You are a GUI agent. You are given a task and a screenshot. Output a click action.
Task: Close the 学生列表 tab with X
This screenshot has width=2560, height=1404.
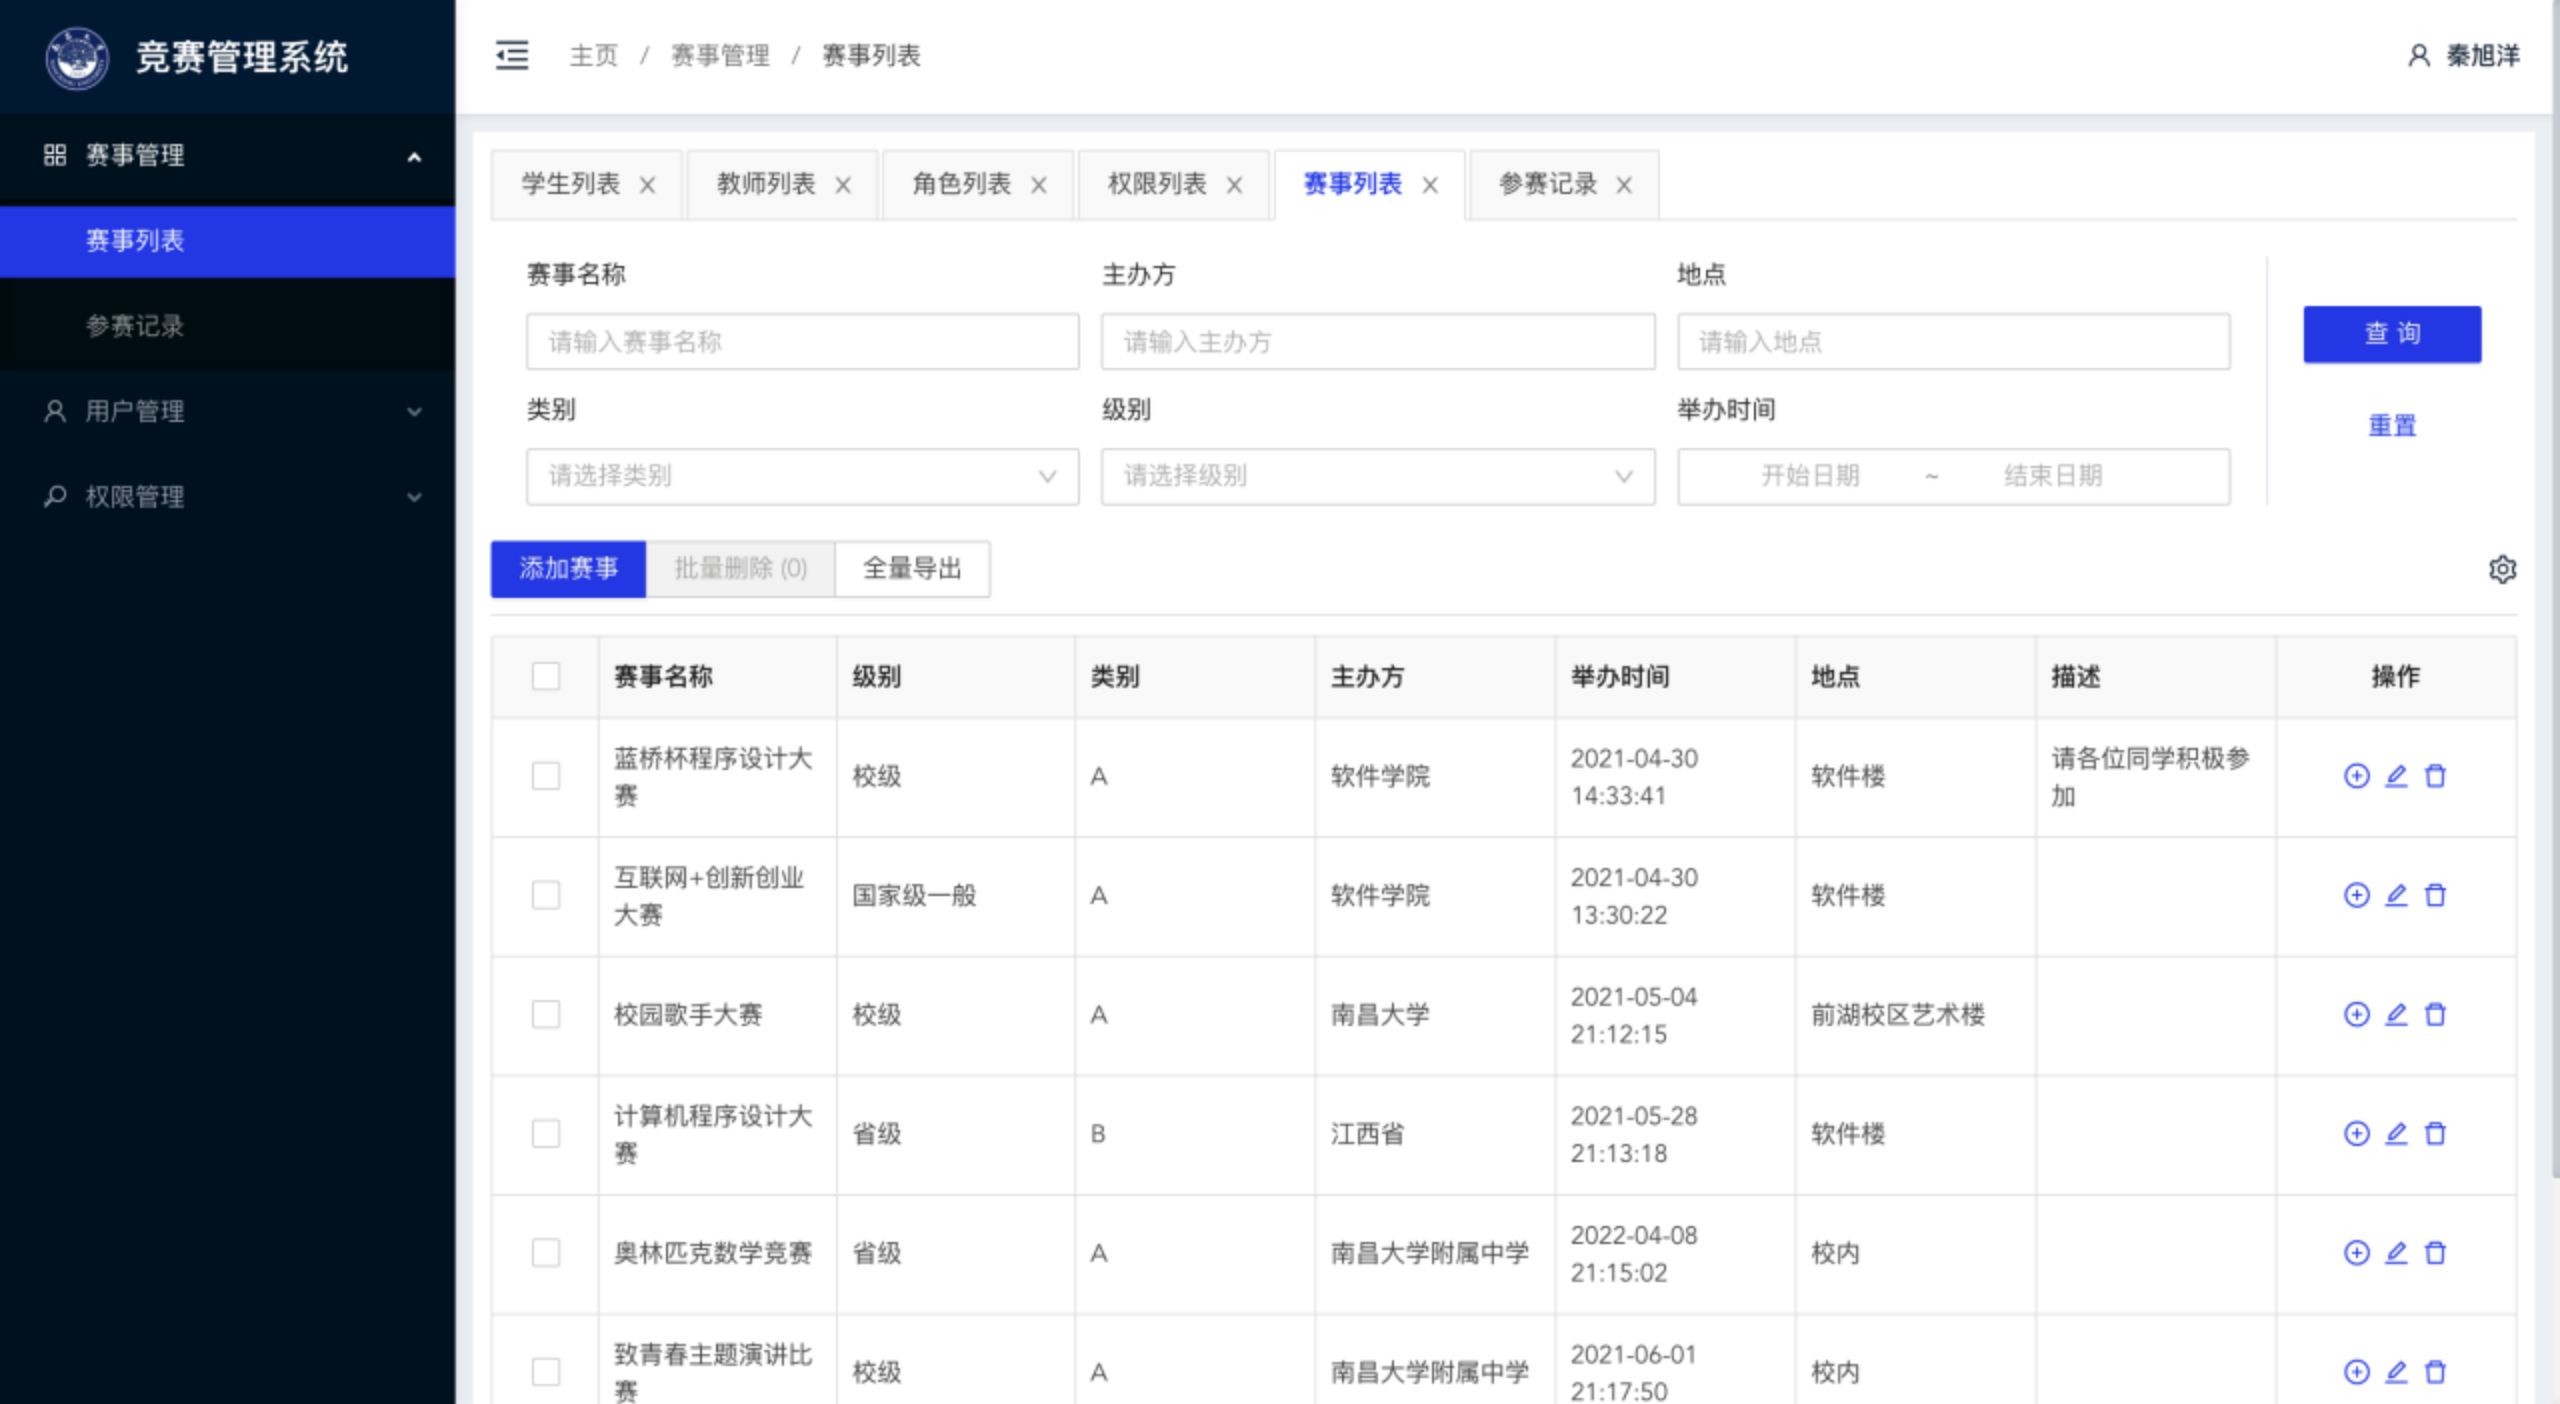[647, 185]
